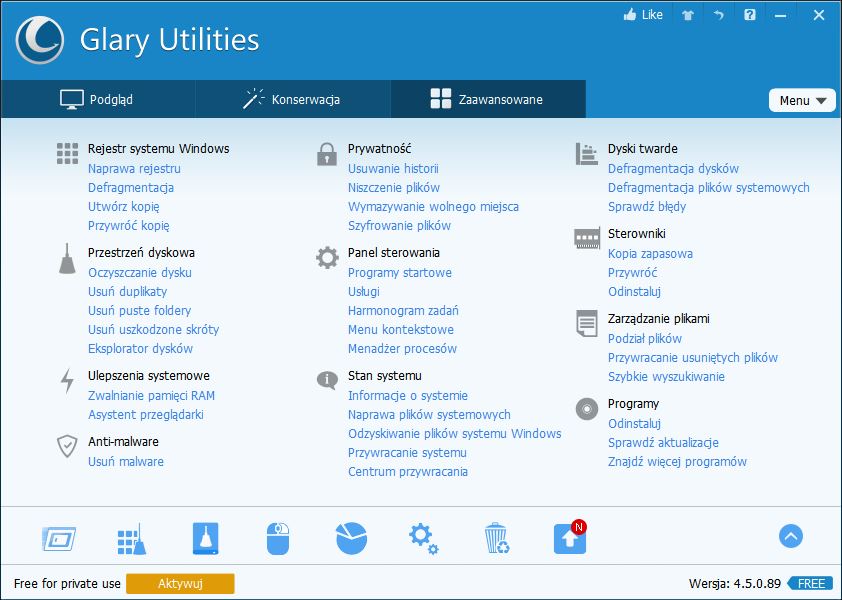Click the double gears icon in bottom toolbar
The image size is (842, 600).
pyautogui.click(x=424, y=539)
